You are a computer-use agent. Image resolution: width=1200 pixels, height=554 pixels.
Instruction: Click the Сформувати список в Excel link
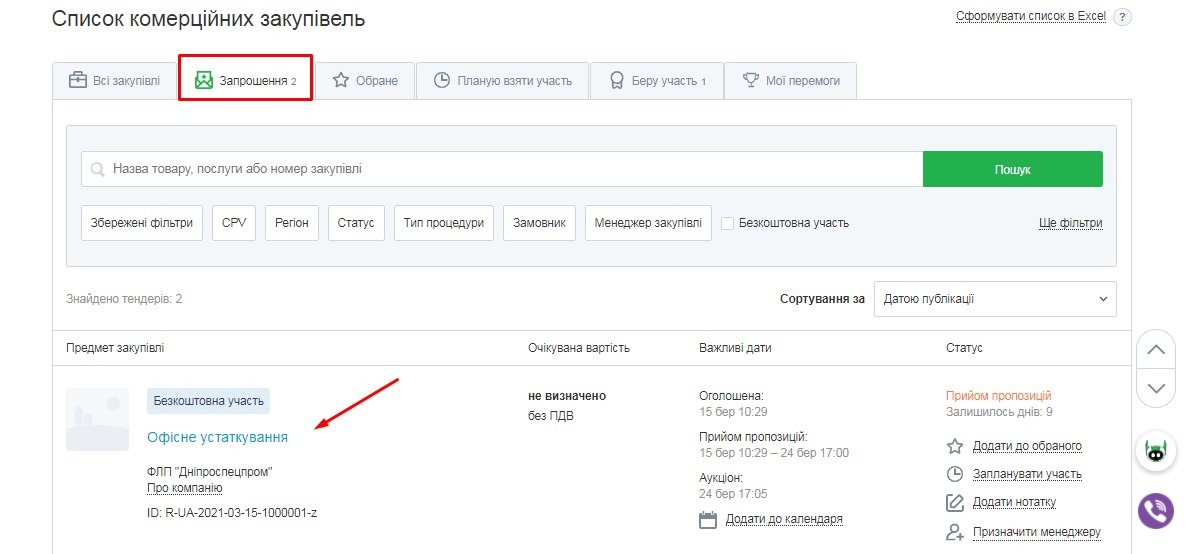click(x=1030, y=17)
